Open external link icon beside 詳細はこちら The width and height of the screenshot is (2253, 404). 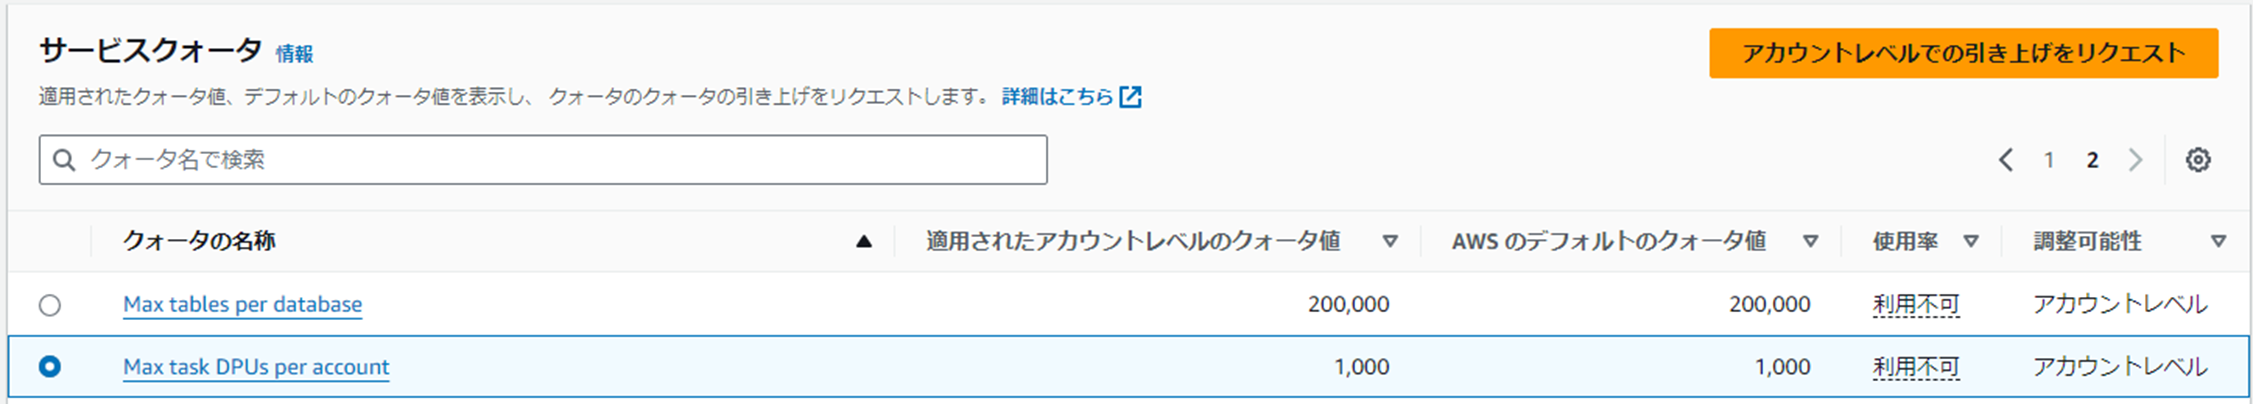point(1130,97)
